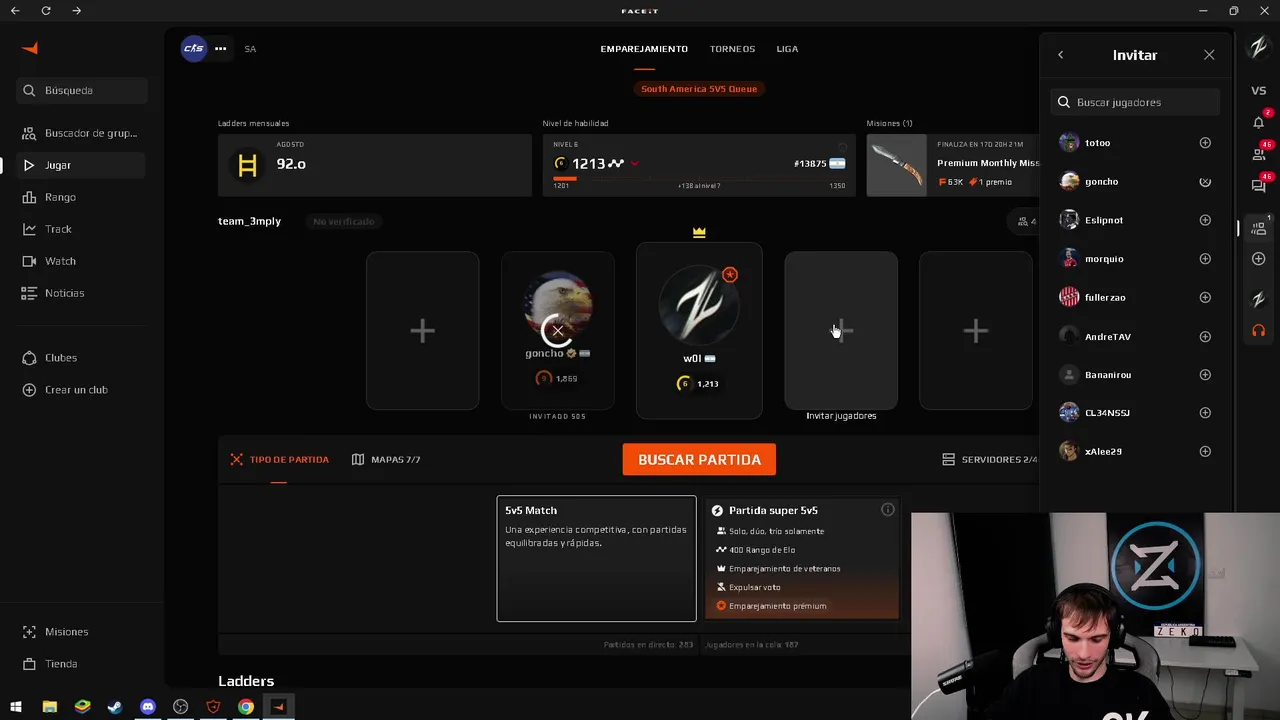Screen dimensions: 1280x720
Task: Open Google Chrome from the taskbar
Action: pos(246,707)
